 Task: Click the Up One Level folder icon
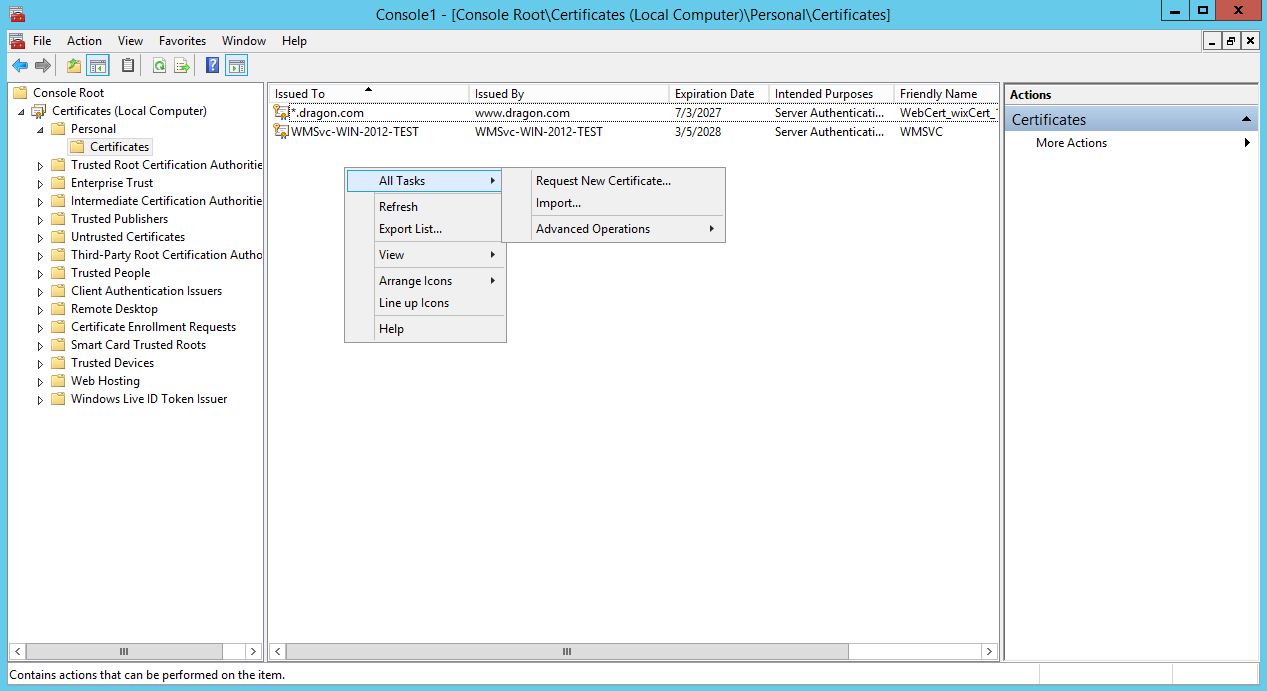click(x=73, y=66)
